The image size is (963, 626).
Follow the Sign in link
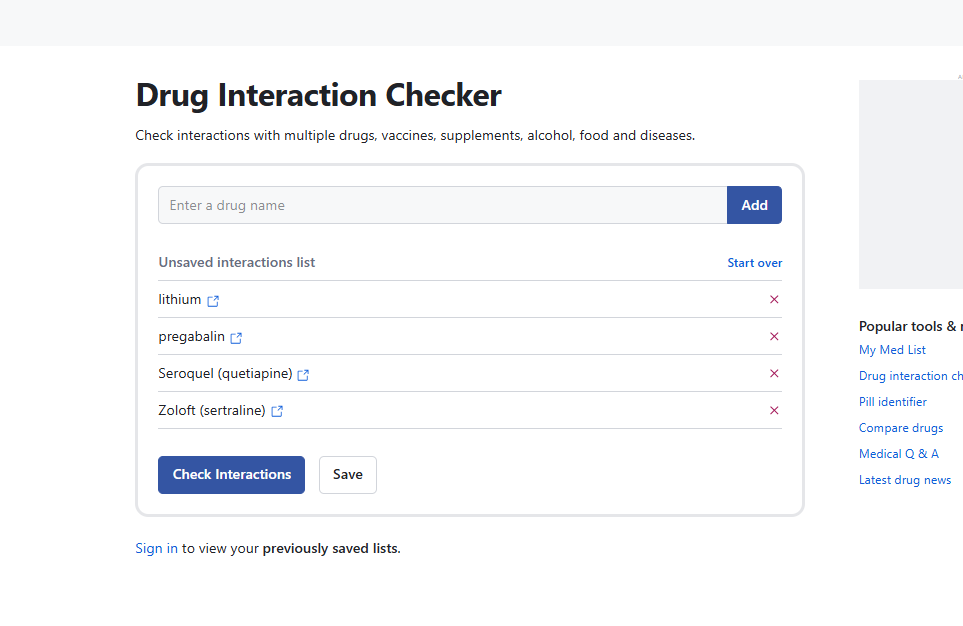pyautogui.click(x=157, y=549)
